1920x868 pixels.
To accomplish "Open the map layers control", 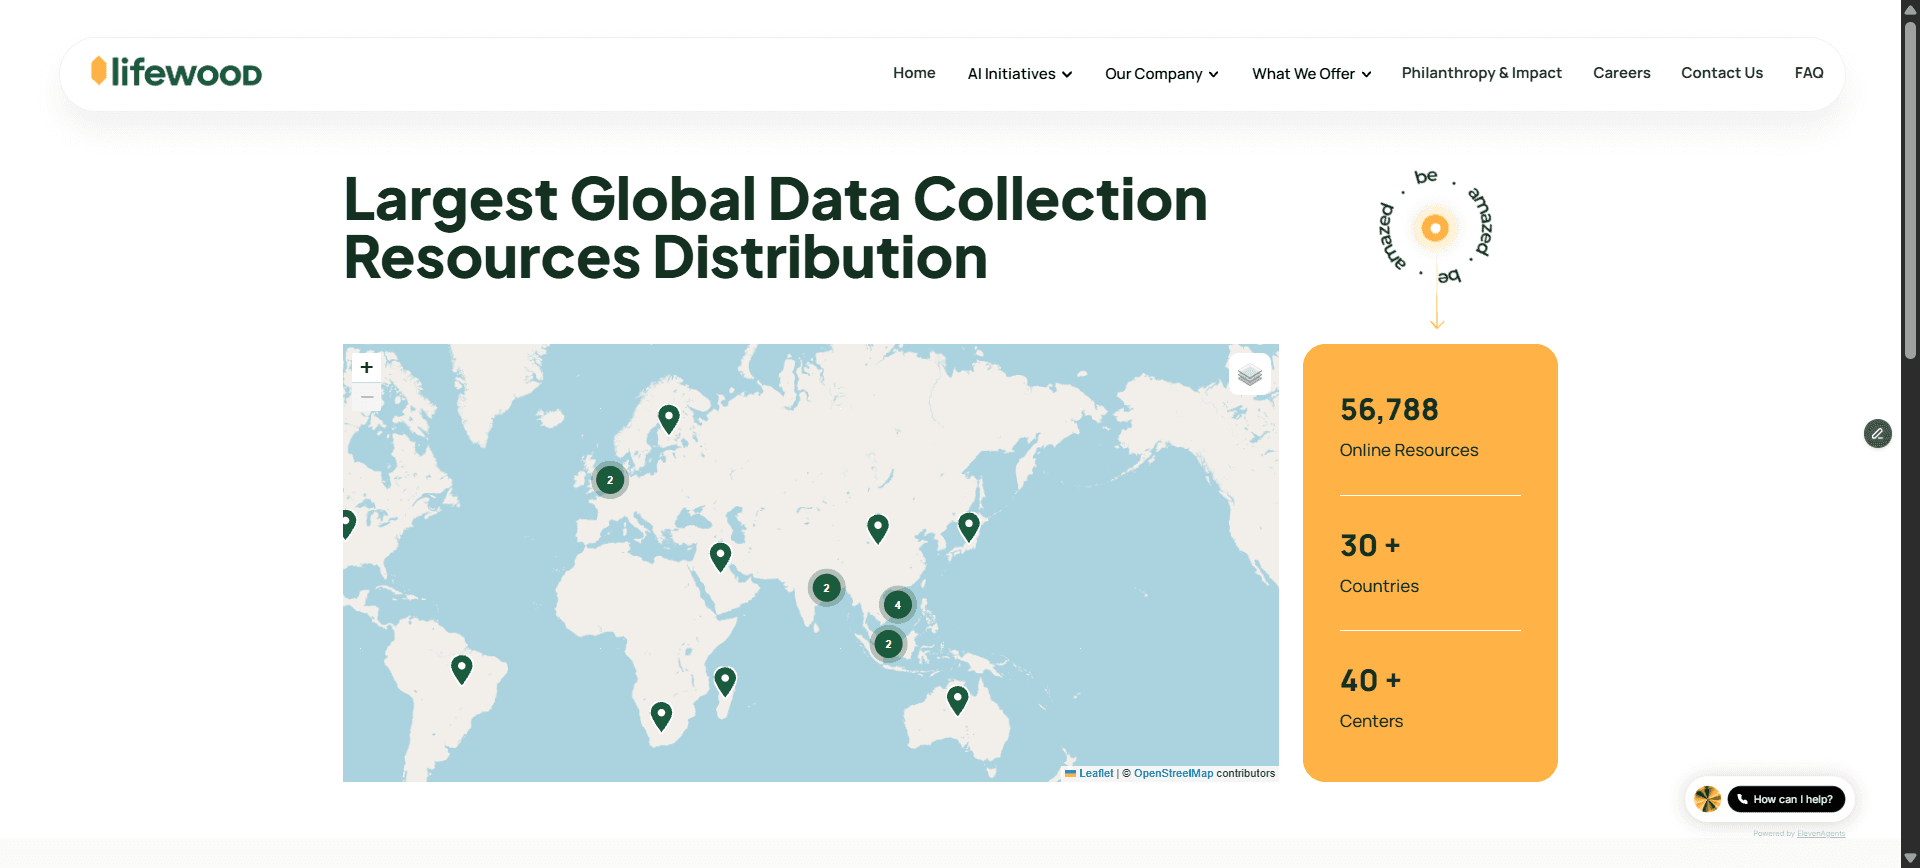I will pos(1249,375).
